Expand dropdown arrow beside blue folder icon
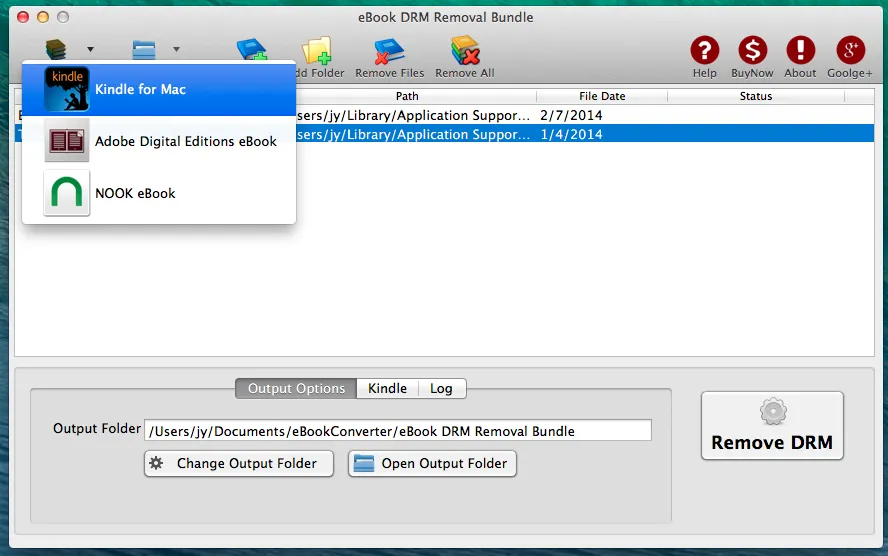 [176, 49]
